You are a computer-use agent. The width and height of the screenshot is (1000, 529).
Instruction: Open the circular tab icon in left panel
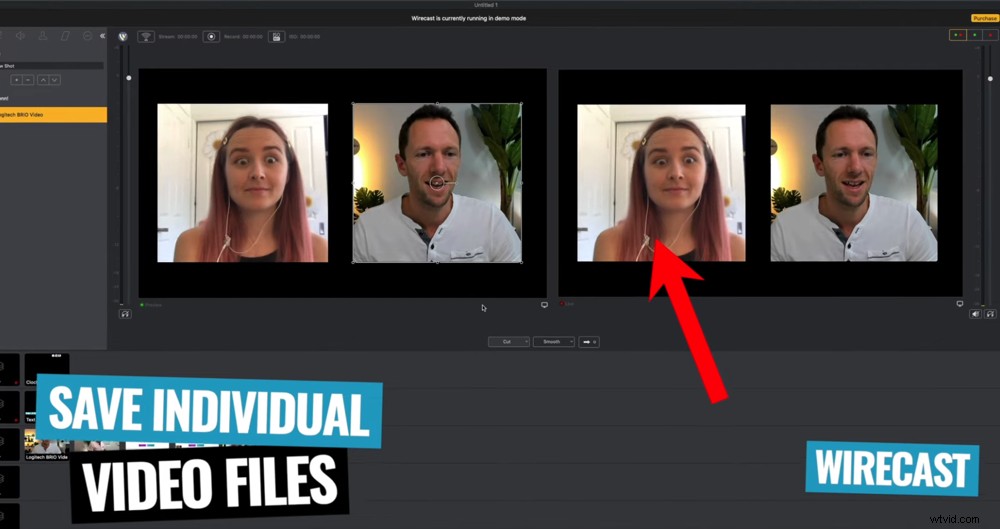click(87, 36)
